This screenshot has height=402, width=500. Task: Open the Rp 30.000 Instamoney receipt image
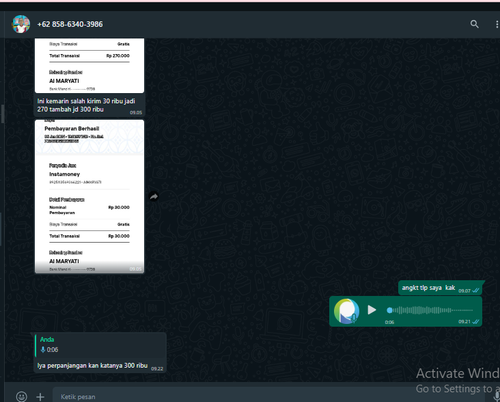(x=89, y=197)
